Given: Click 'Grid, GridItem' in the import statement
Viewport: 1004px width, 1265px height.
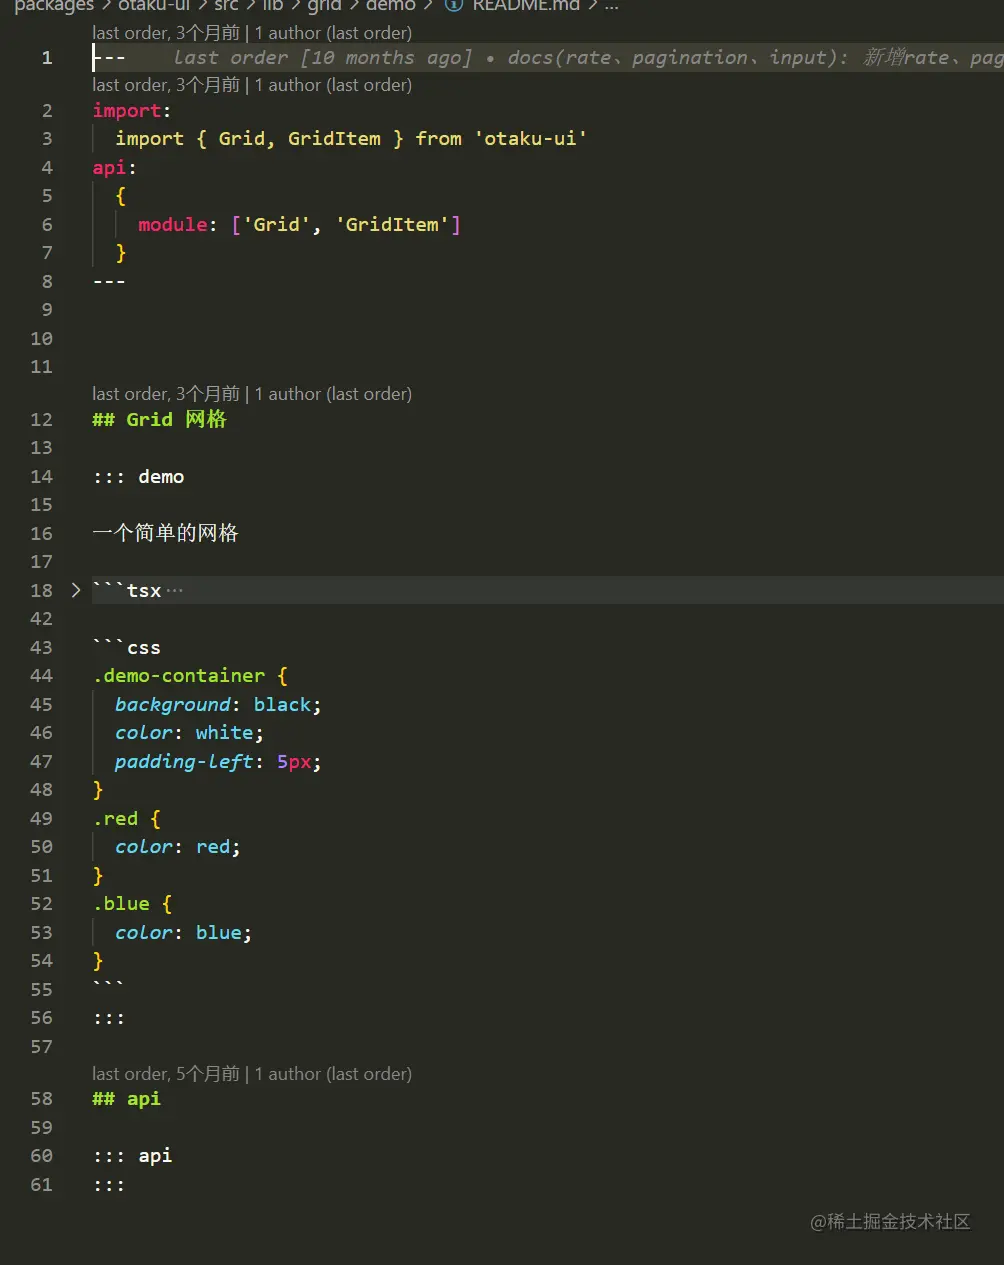Looking at the screenshot, I should click(300, 139).
